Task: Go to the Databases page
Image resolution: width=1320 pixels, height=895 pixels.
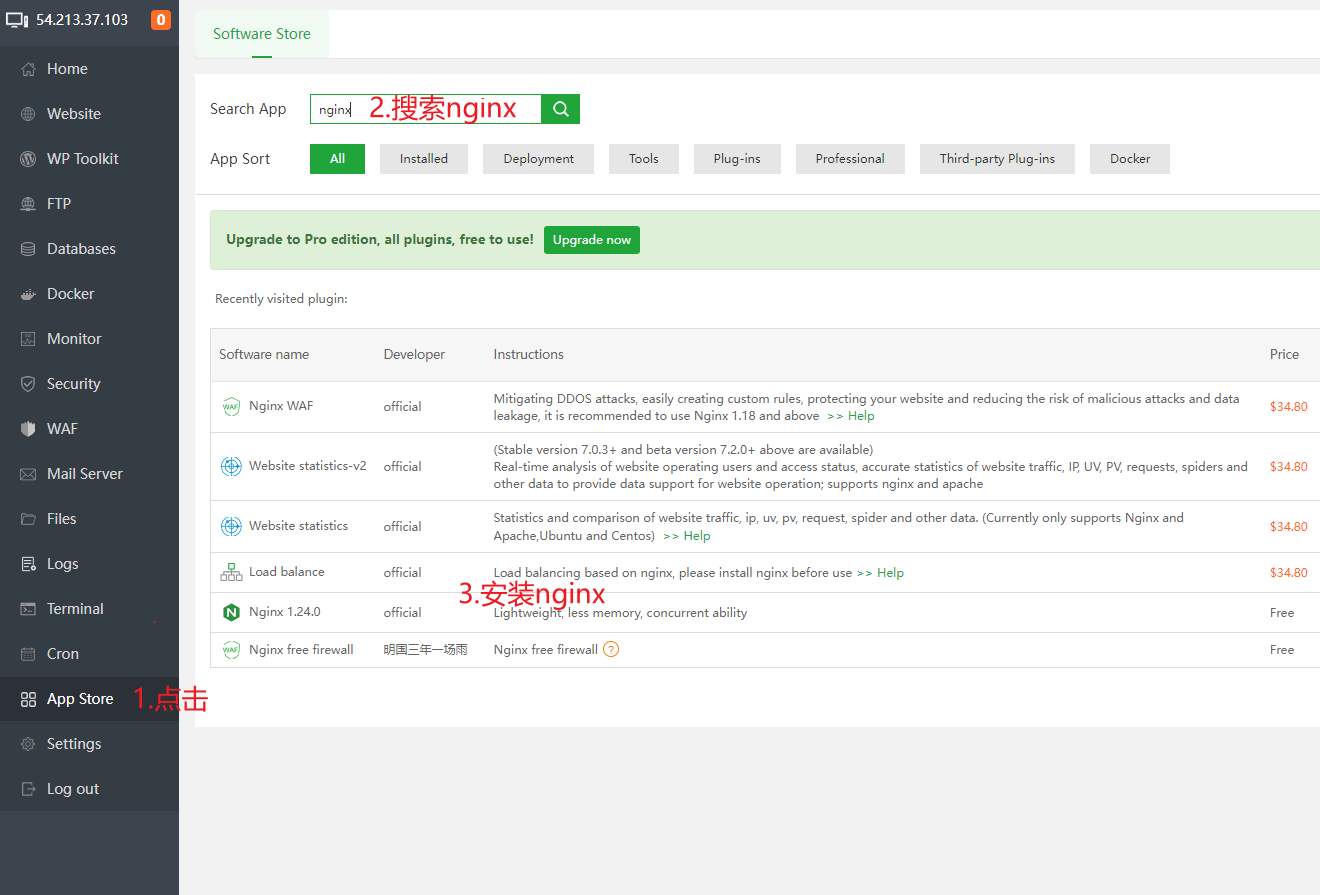Action: (x=81, y=249)
